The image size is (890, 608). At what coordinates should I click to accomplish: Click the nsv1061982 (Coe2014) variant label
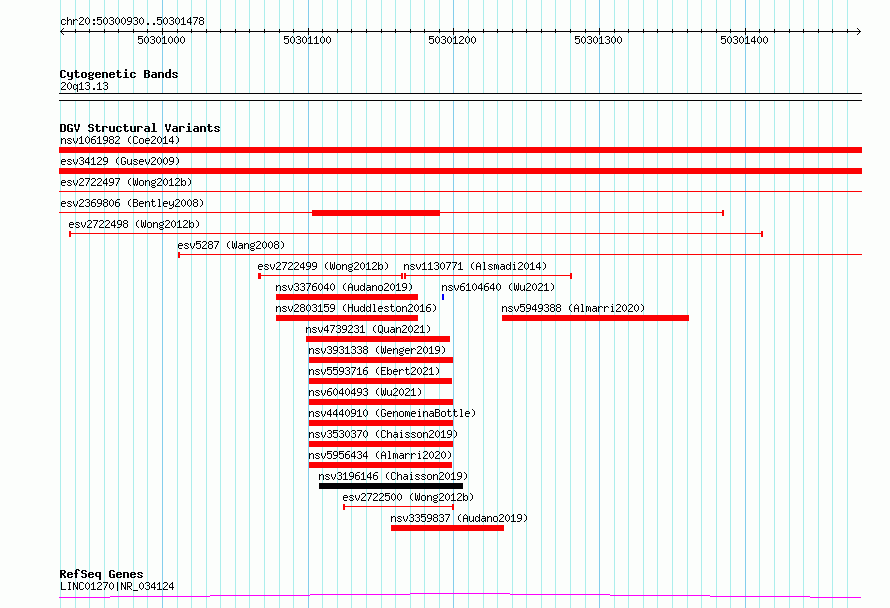click(x=120, y=140)
